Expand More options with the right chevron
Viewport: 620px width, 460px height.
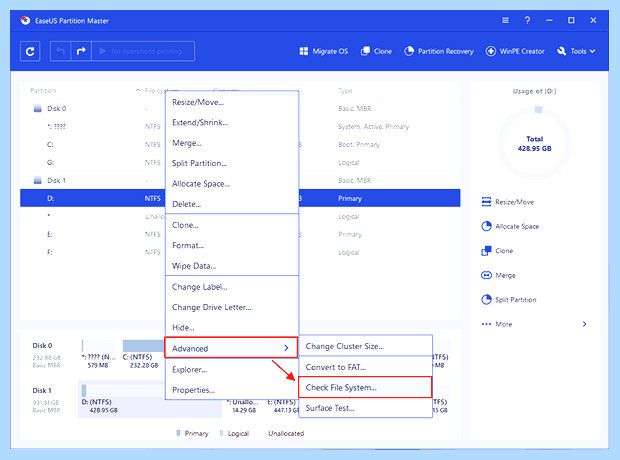point(584,324)
